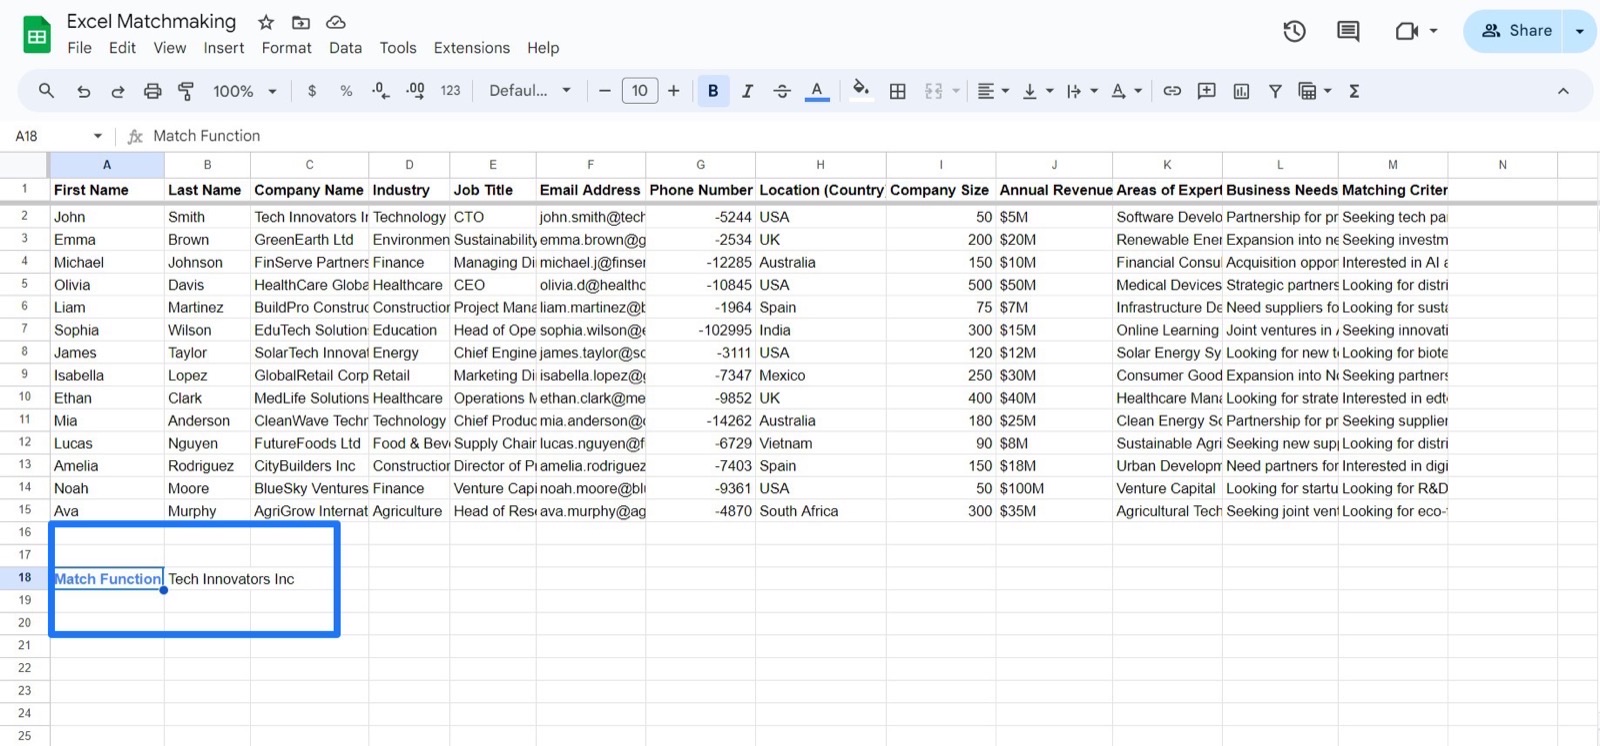Open the zoom level dropdown

[245, 91]
